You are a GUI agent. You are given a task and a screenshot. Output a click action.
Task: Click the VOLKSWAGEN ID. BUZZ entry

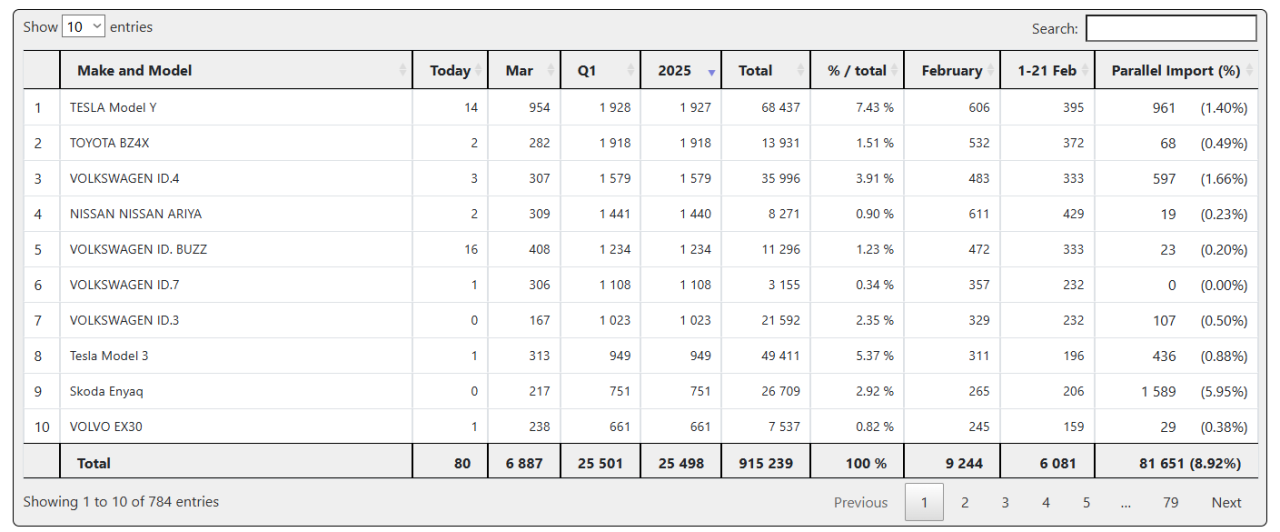click(x=138, y=250)
